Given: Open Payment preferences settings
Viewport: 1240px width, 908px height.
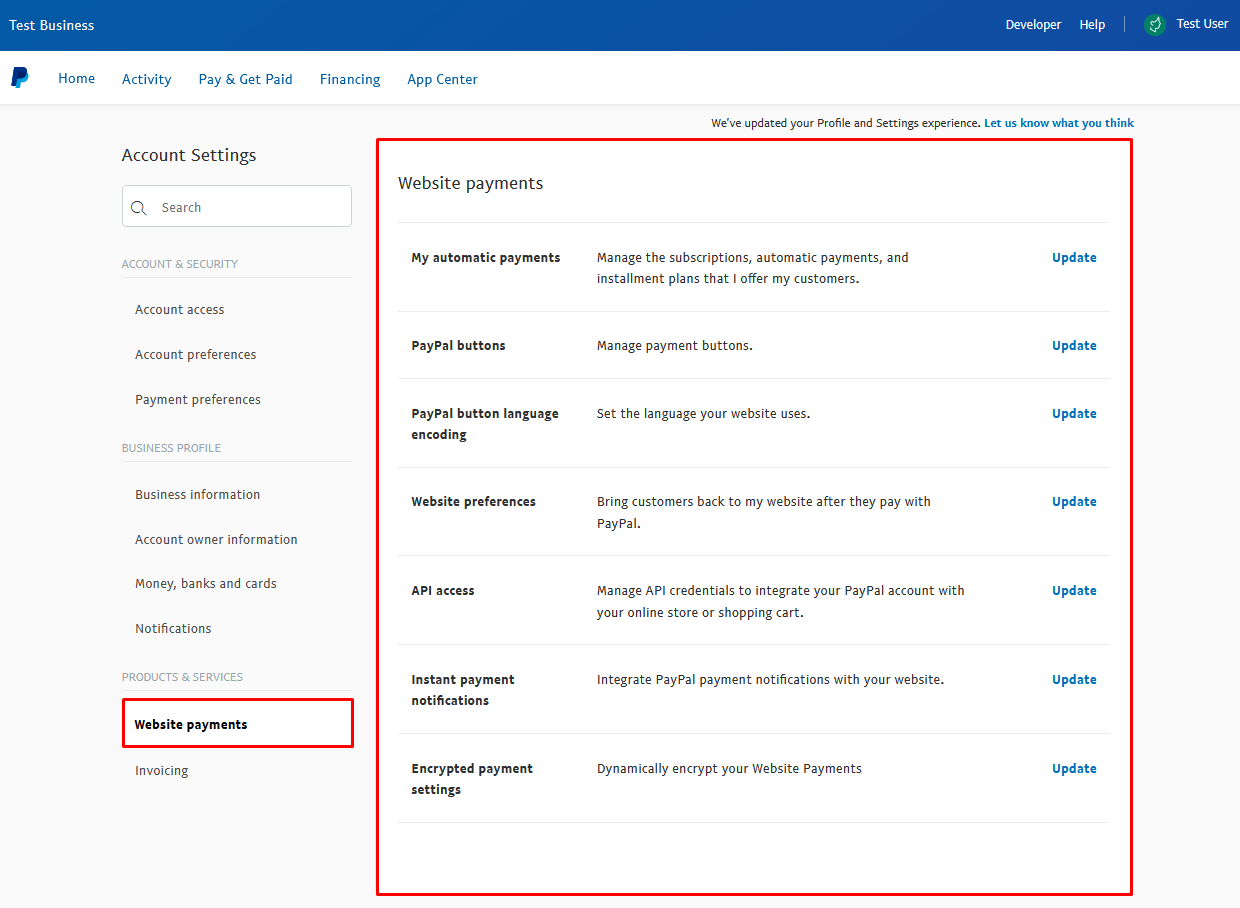Looking at the screenshot, I should pyautogui.click(x=198, y=400).
